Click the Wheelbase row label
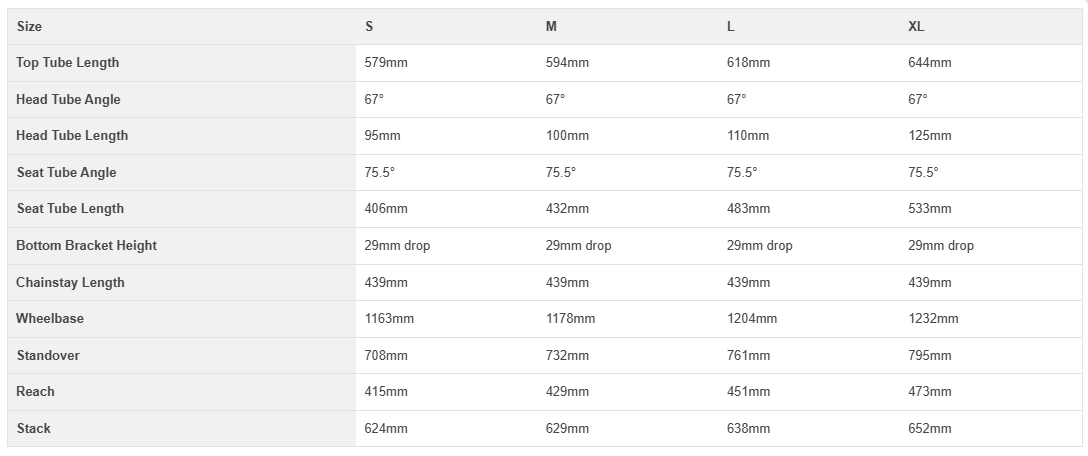 [50, 318]
